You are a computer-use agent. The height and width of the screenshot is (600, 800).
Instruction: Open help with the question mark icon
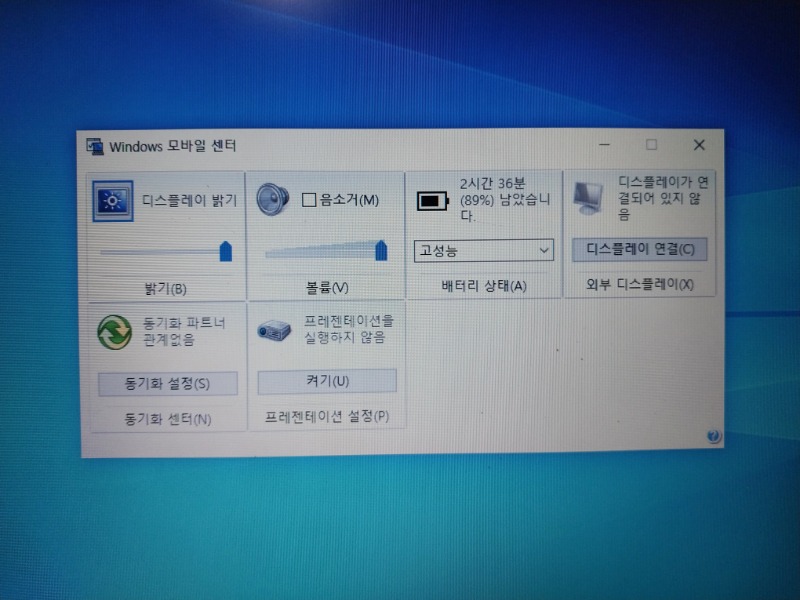point(713,436)
